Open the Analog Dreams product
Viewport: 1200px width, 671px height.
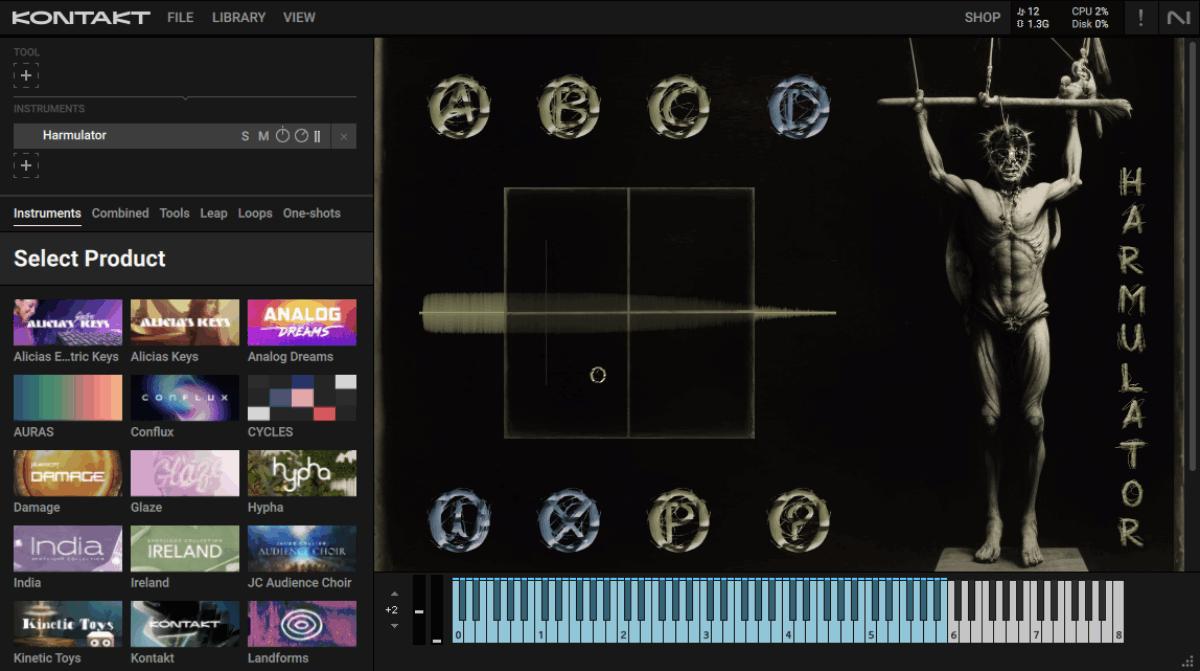302,322
